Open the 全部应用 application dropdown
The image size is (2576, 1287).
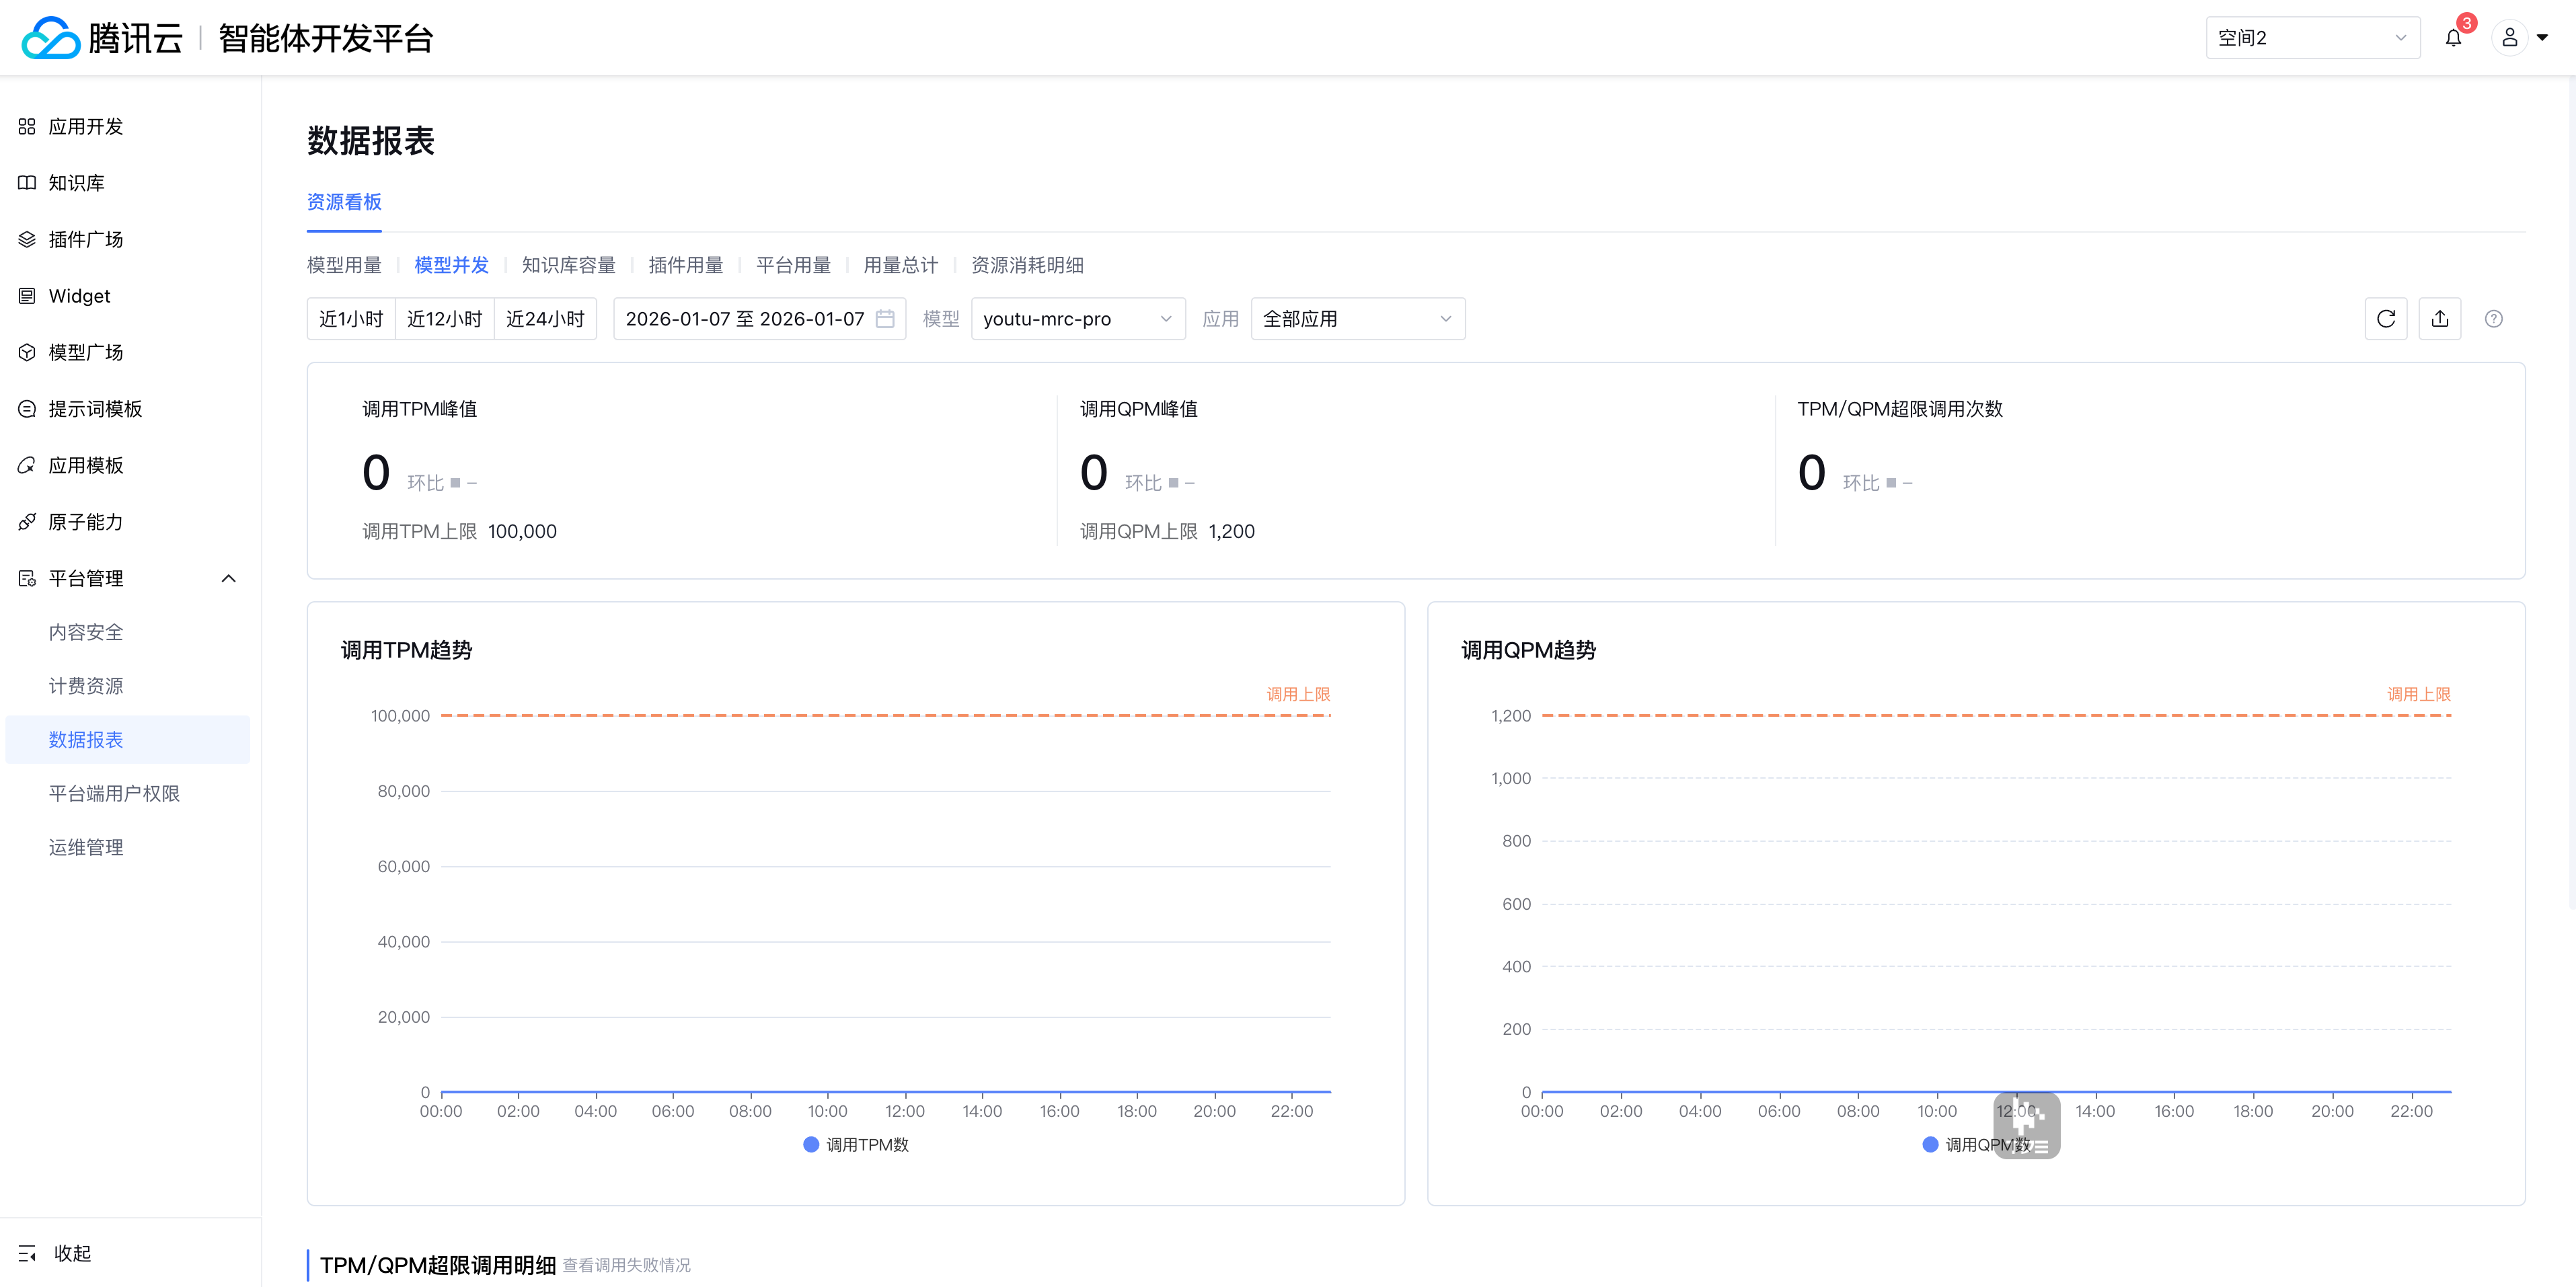[1357, 319]
